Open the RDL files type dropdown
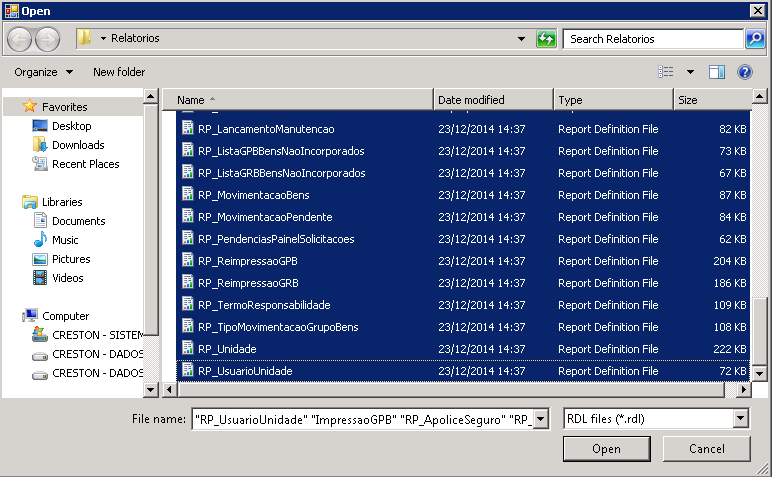 pos(740,419)
